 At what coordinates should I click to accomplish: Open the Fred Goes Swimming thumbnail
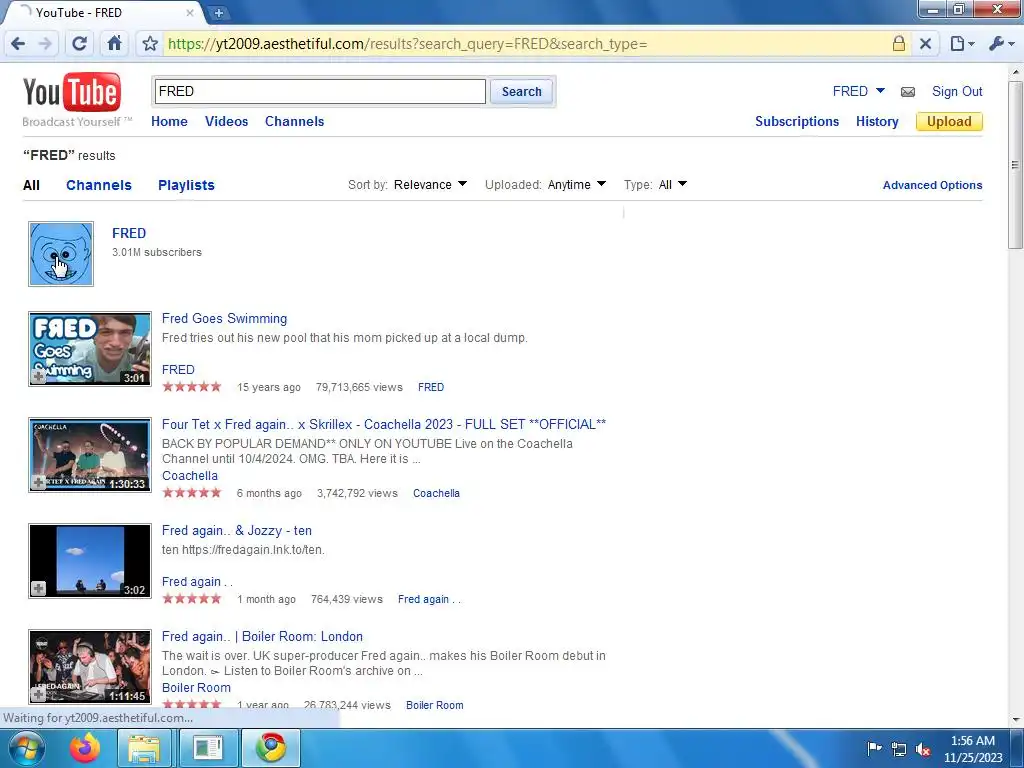pyautogui.click(x=89, y=349)
